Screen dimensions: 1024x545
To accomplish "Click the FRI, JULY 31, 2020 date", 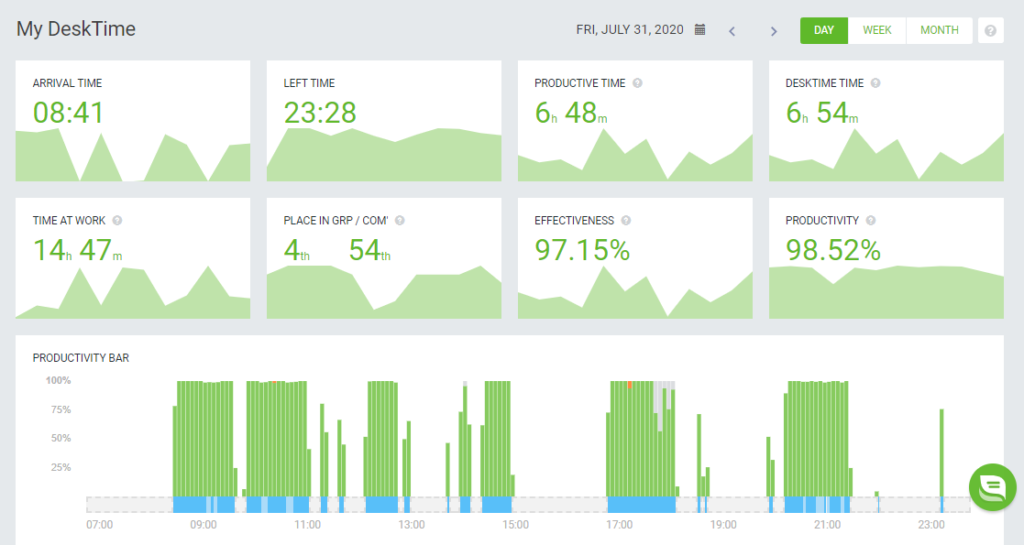I will [630, 30].
